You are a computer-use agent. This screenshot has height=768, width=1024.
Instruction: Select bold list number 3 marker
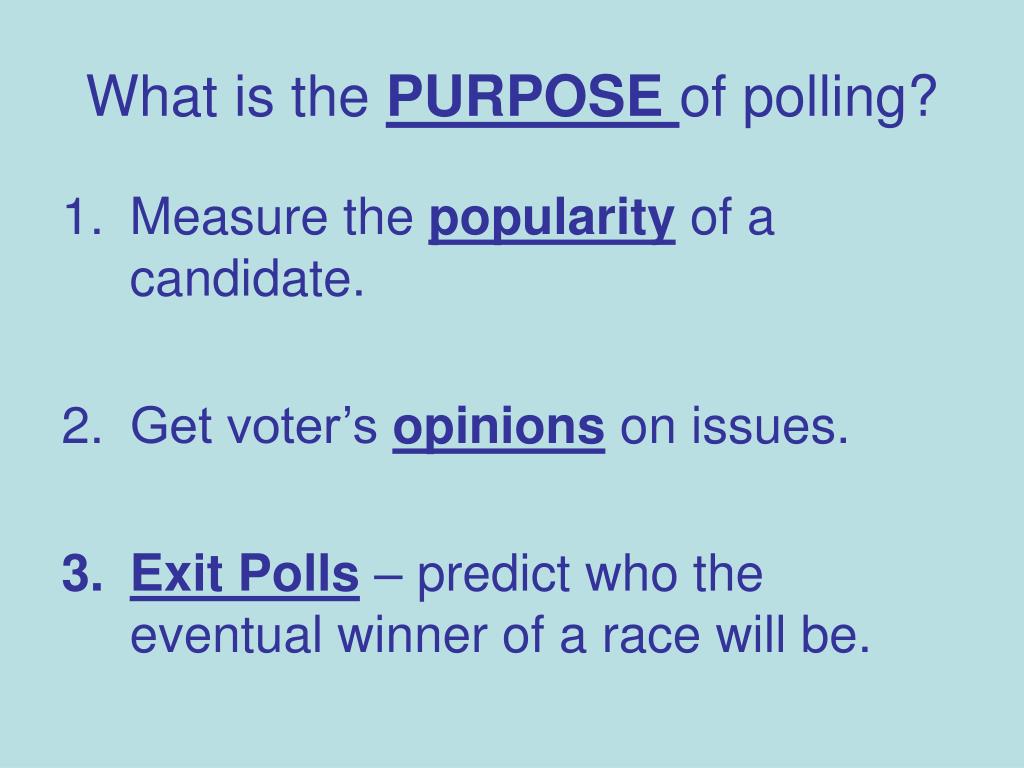[82, 573]
